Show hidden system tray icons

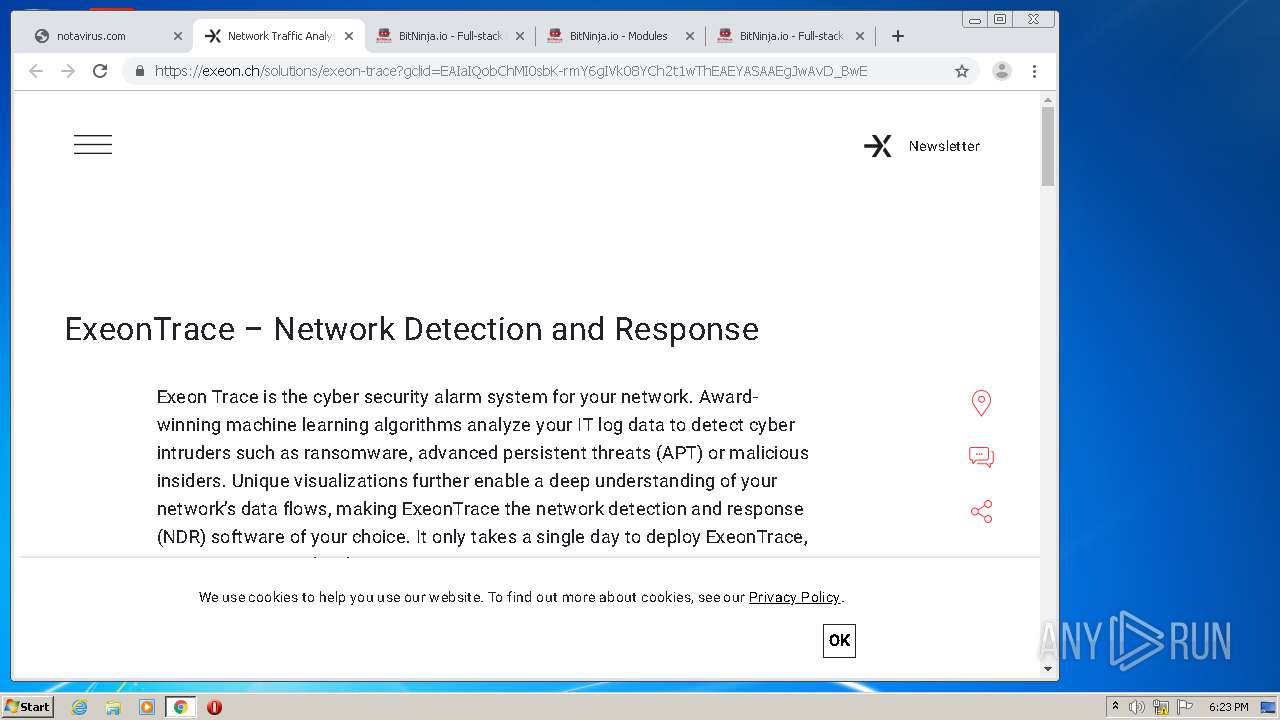pos(1116,707)
